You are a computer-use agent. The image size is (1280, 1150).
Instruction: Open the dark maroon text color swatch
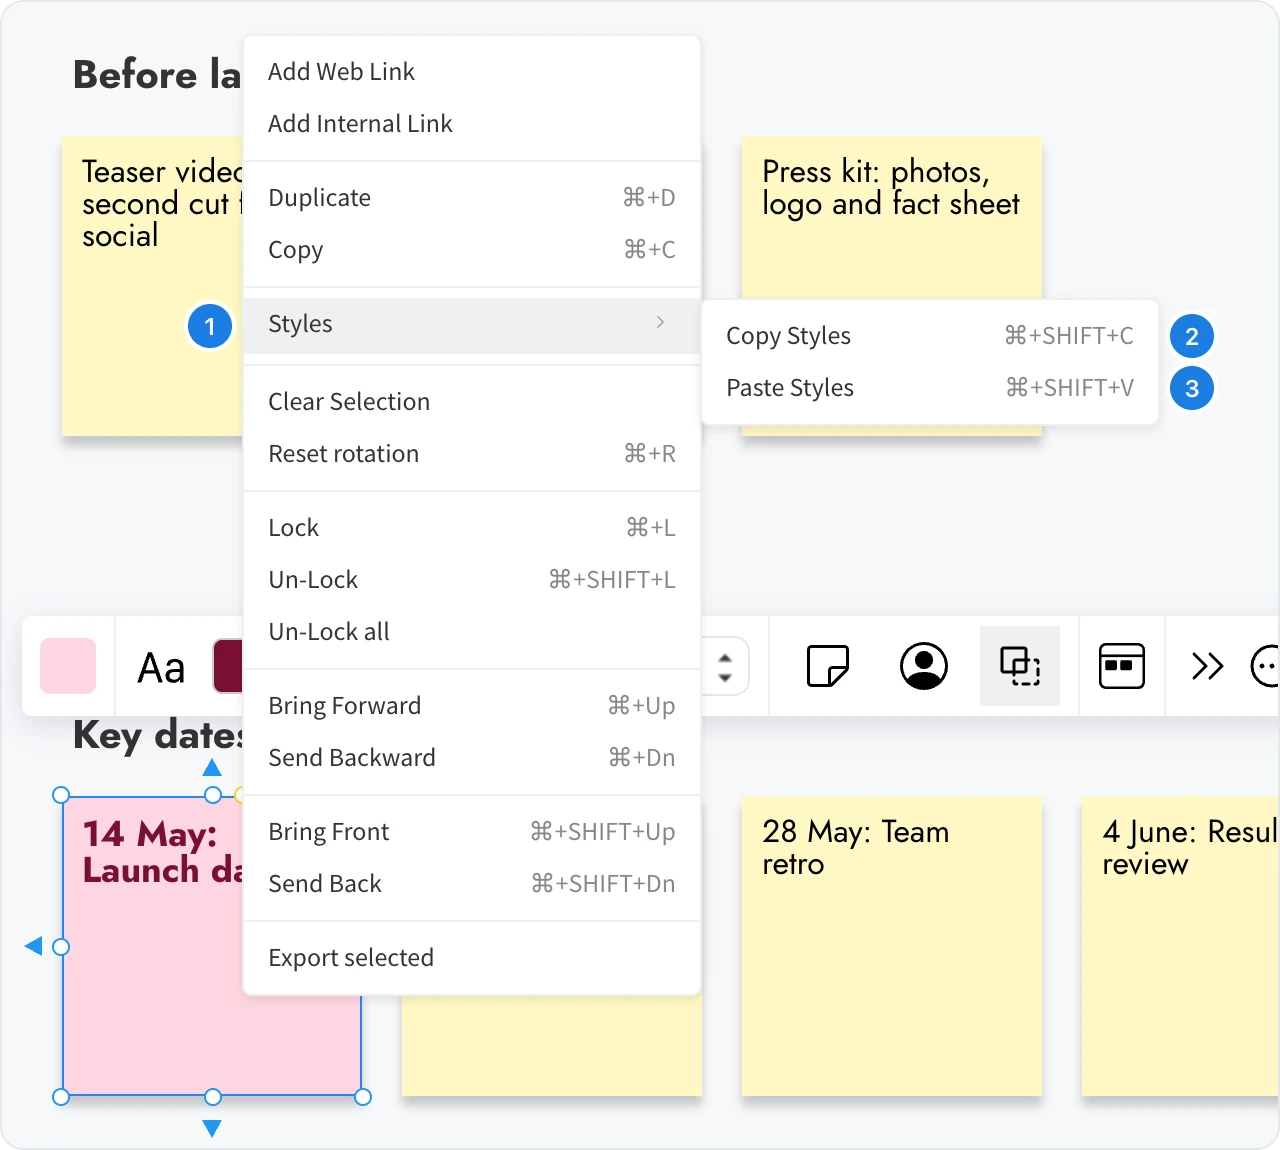point(228,666)
